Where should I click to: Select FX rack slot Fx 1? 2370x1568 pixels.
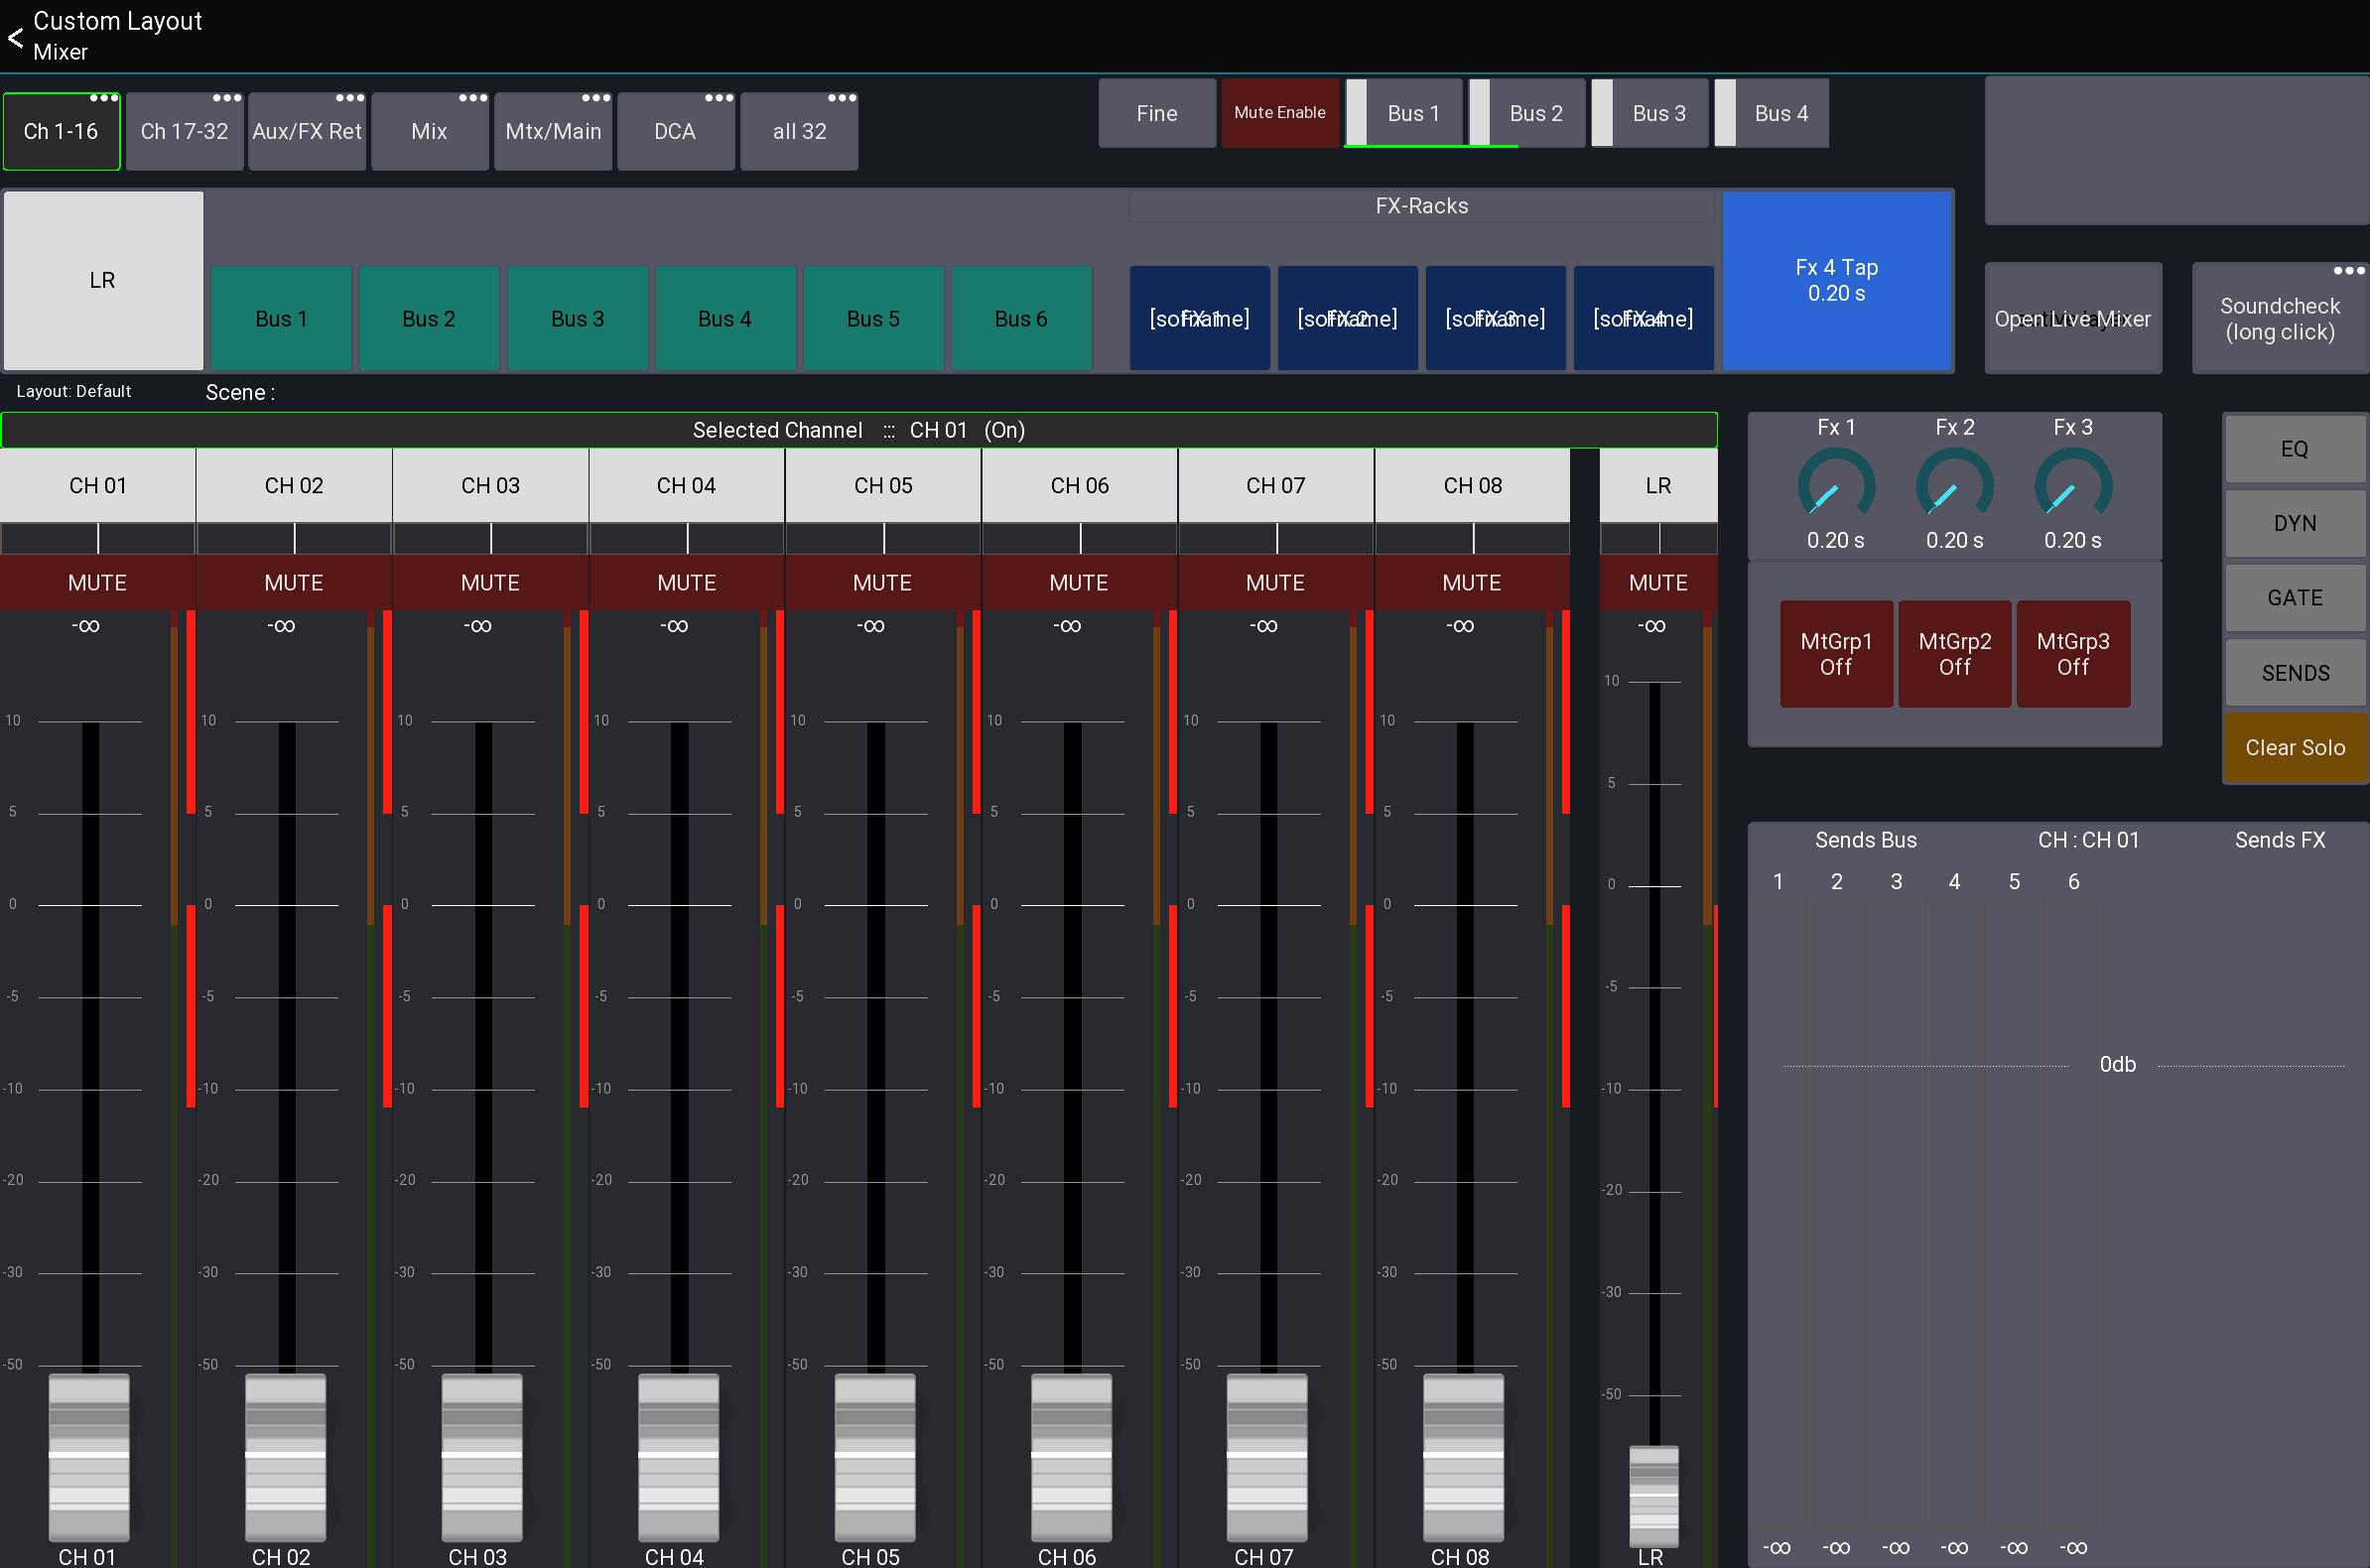[1199, 318]
